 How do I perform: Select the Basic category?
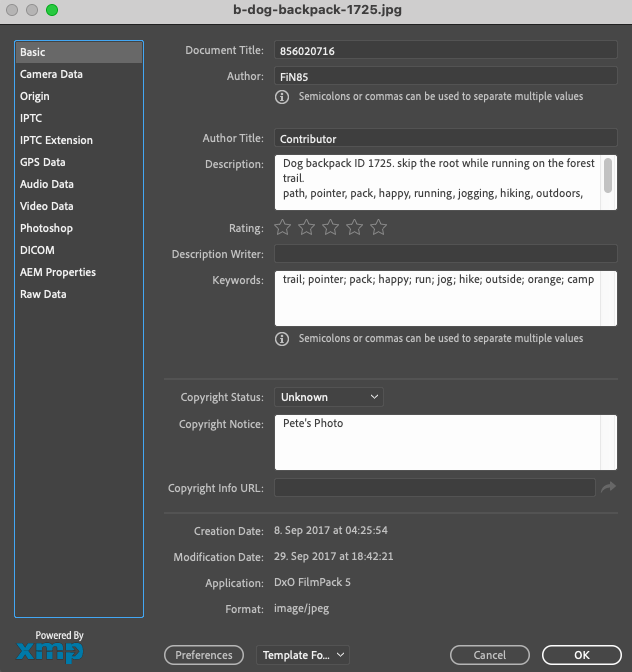(78, 52)
